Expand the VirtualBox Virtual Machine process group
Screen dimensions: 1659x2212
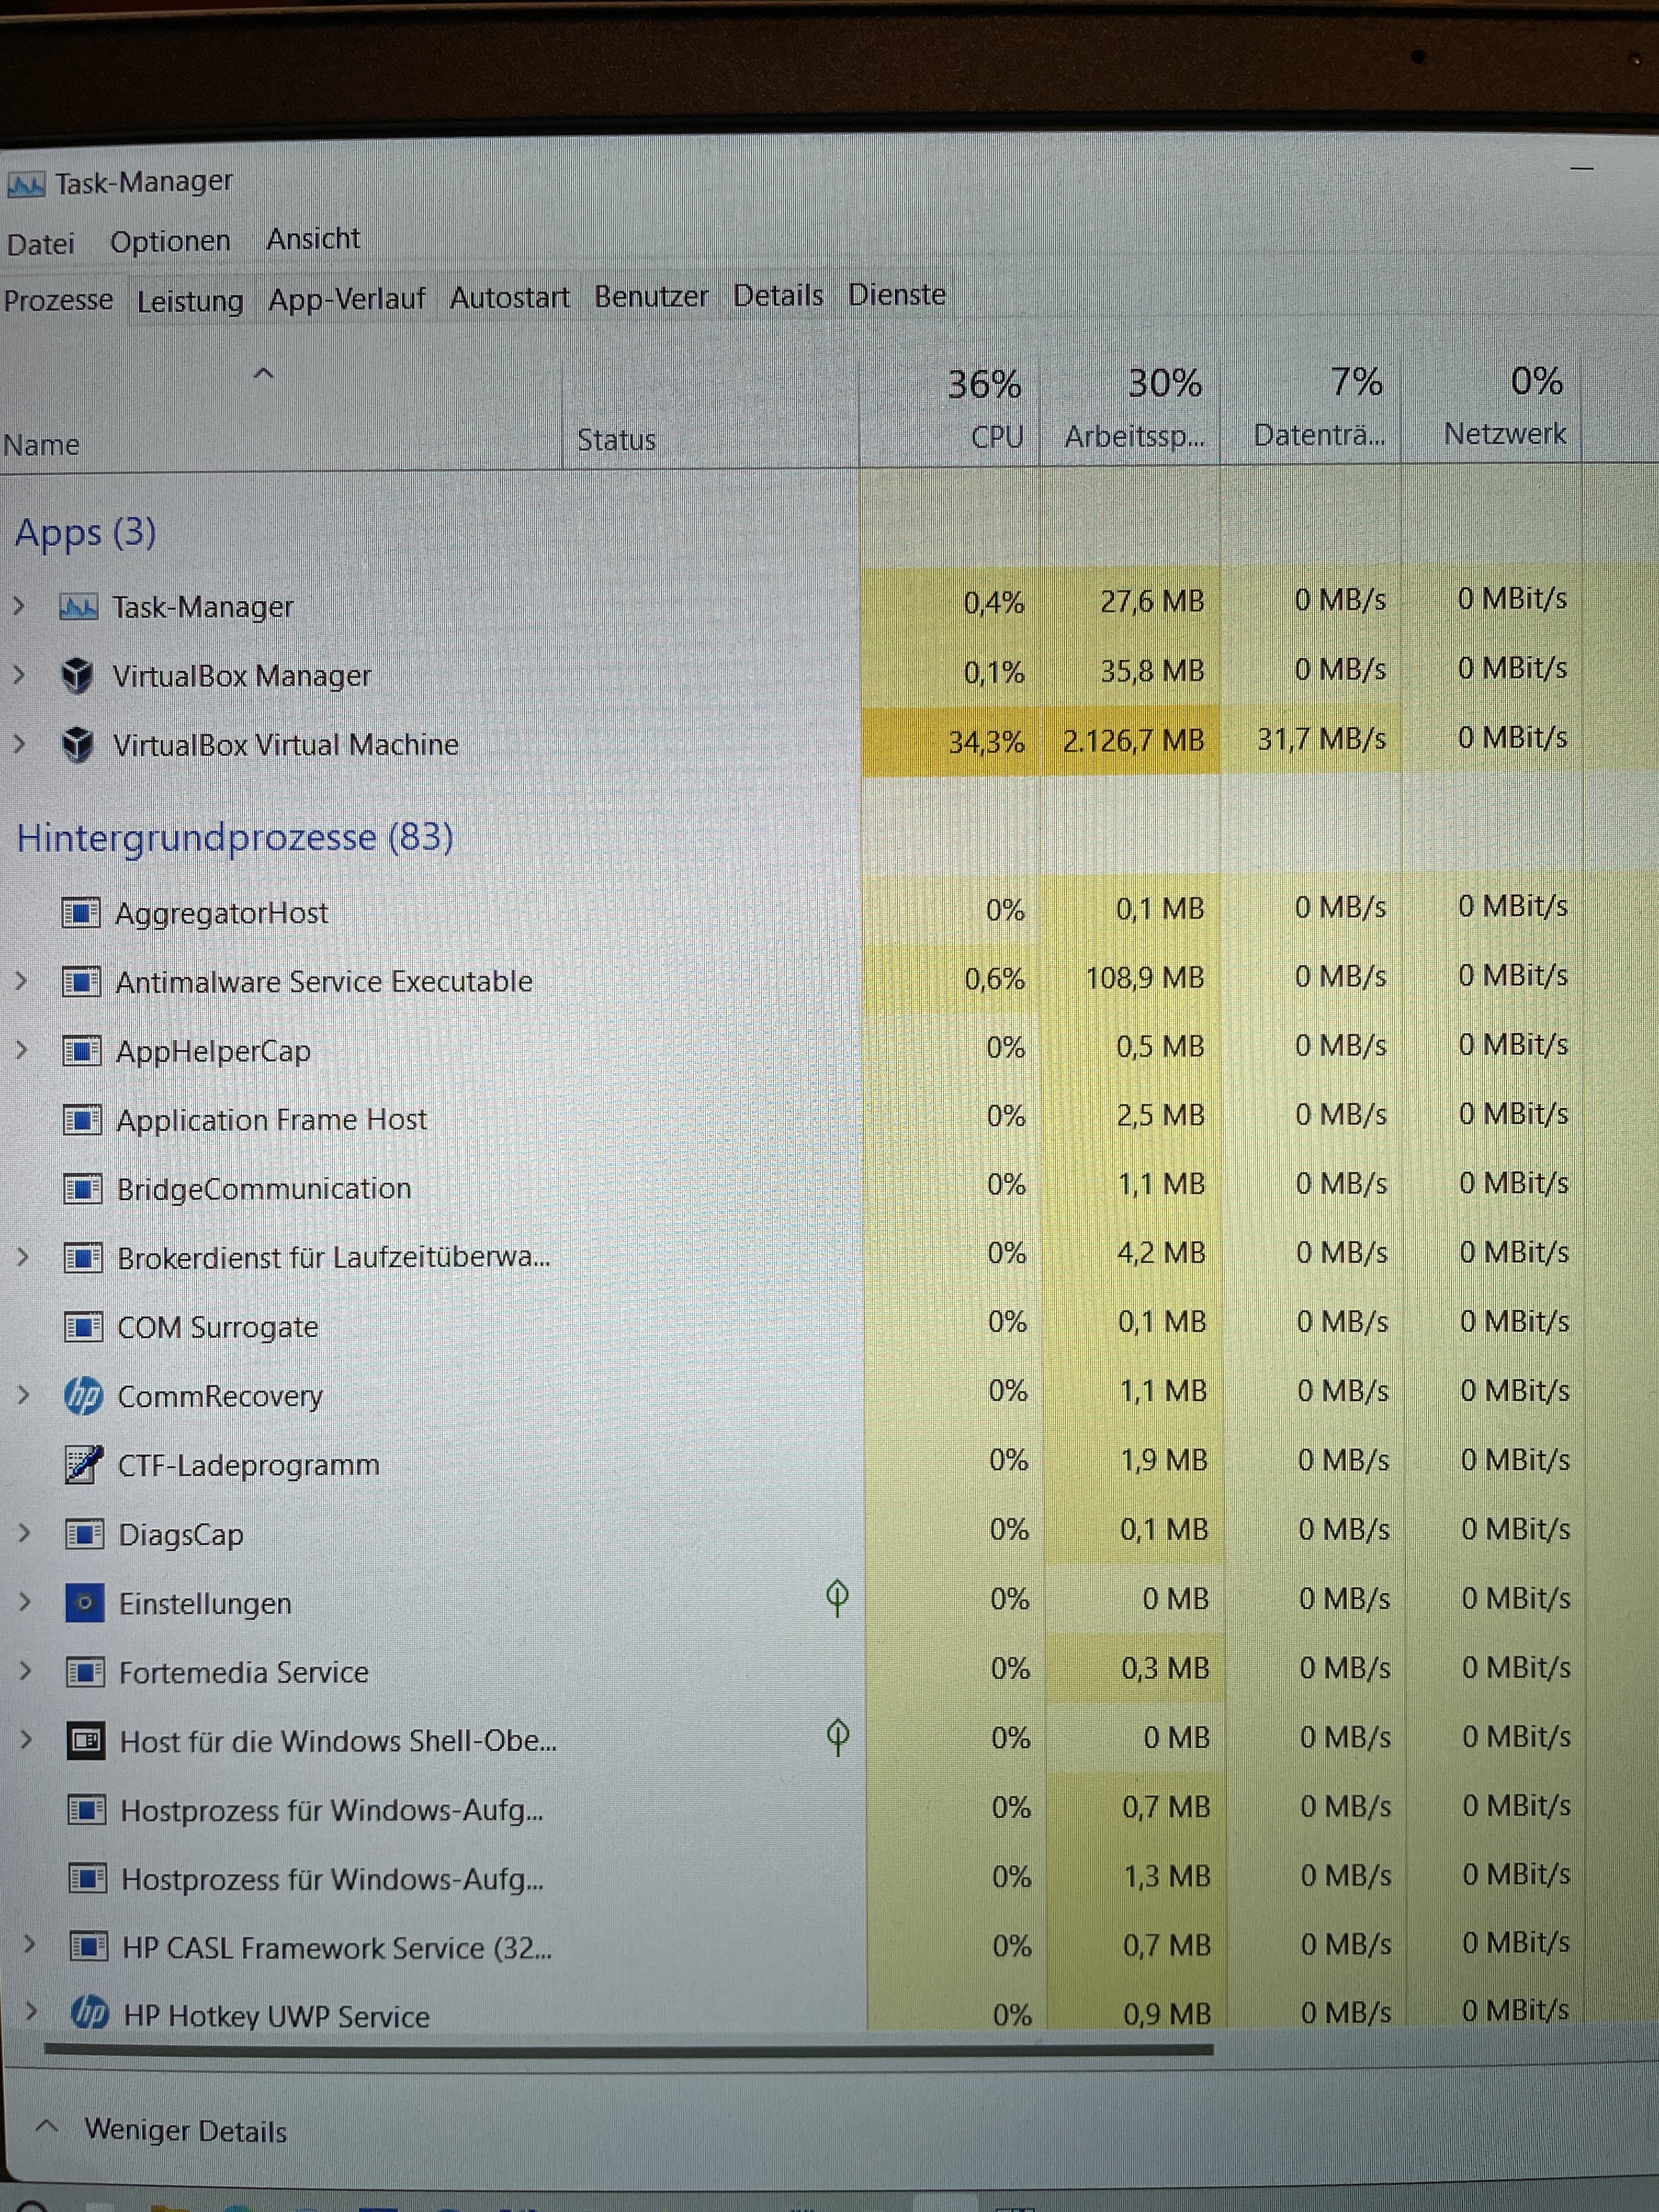coord(19,744)
